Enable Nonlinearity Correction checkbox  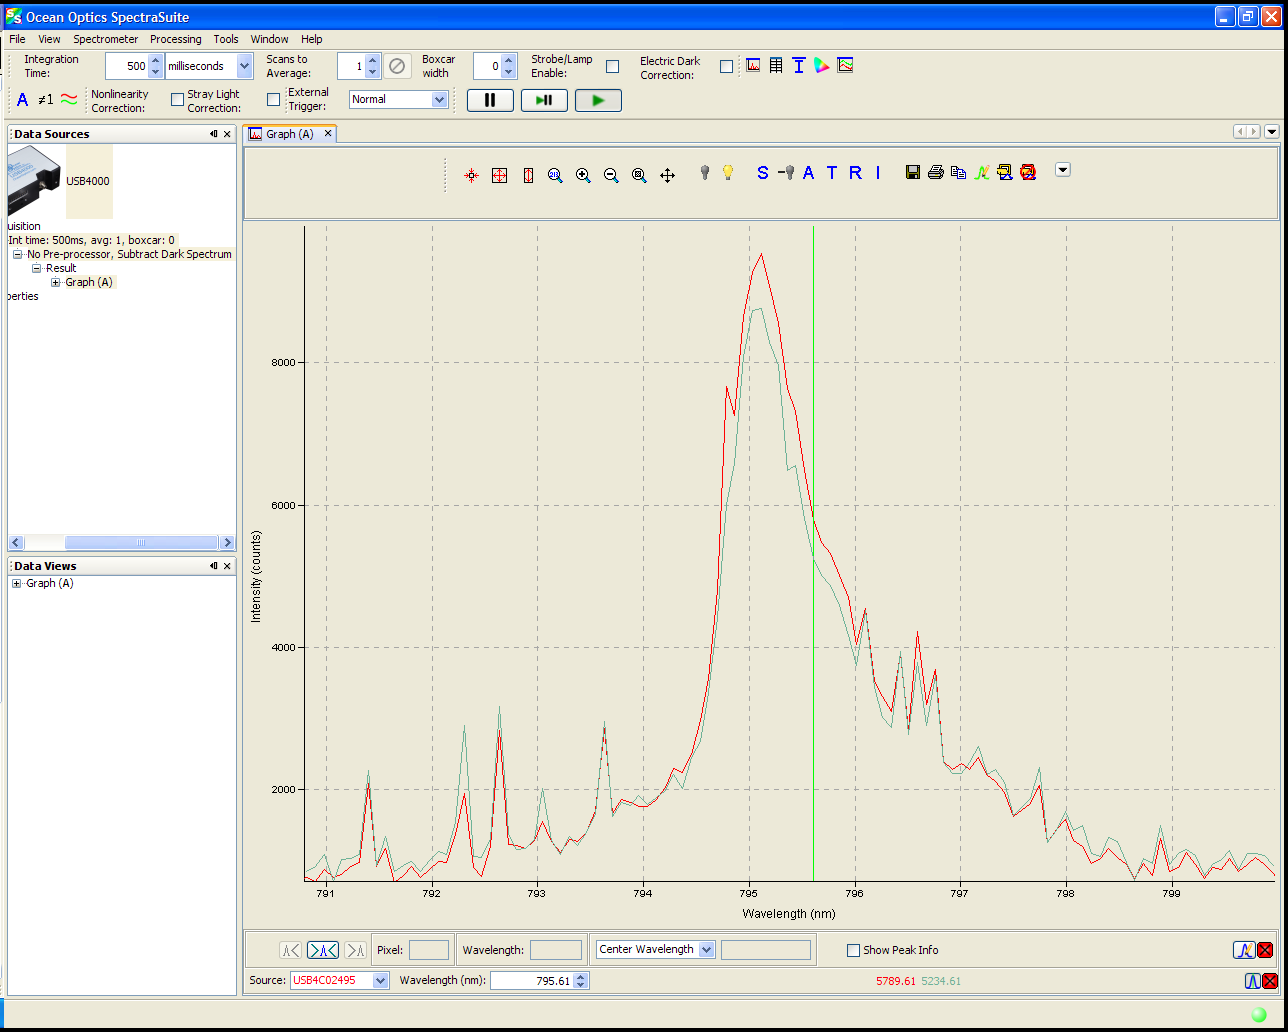coord(177,99)
